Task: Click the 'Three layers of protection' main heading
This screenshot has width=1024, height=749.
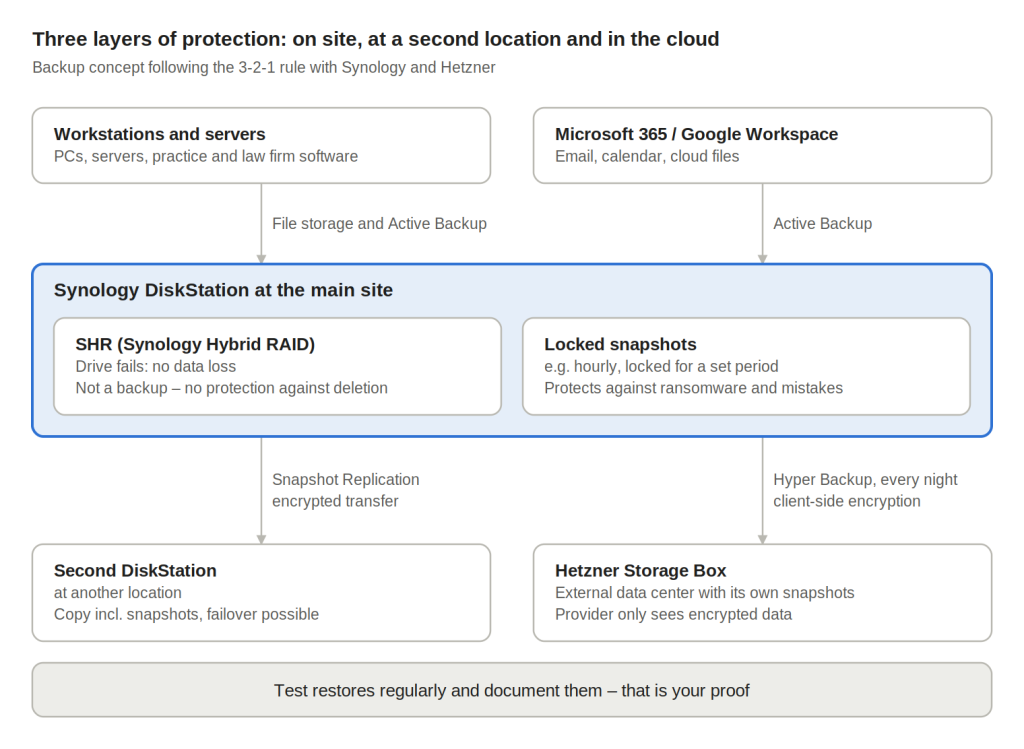Action: coord(376,39)
